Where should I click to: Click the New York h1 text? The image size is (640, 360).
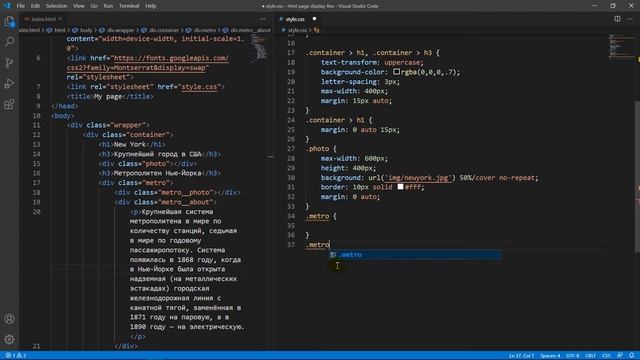click(x=130, y=144)
